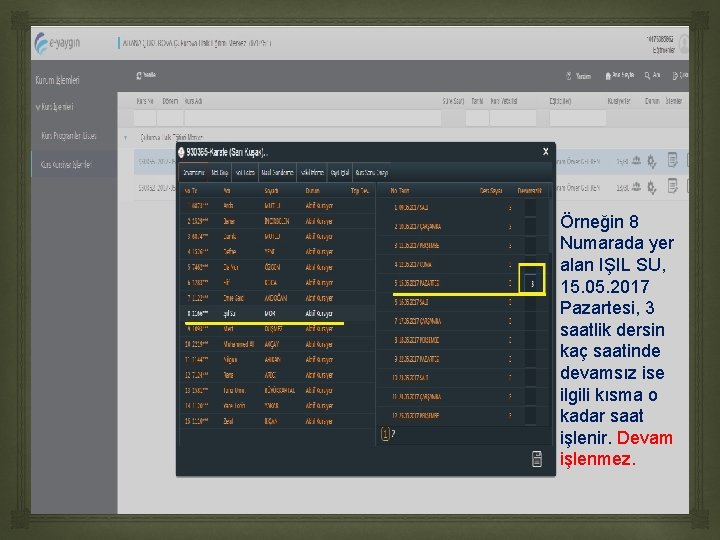Switch to the Not Listesi tab

tap(245, 173)
